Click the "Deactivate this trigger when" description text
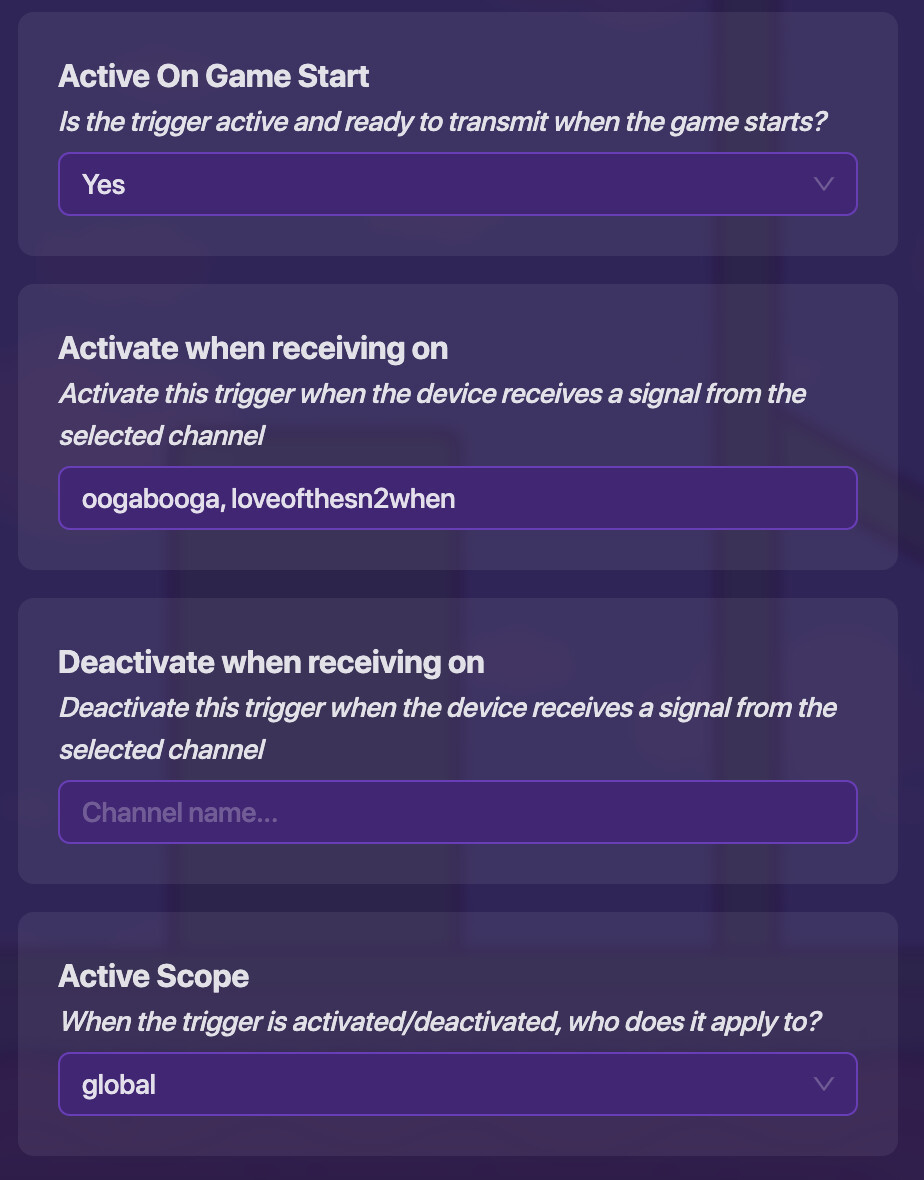 pos(447,708)
